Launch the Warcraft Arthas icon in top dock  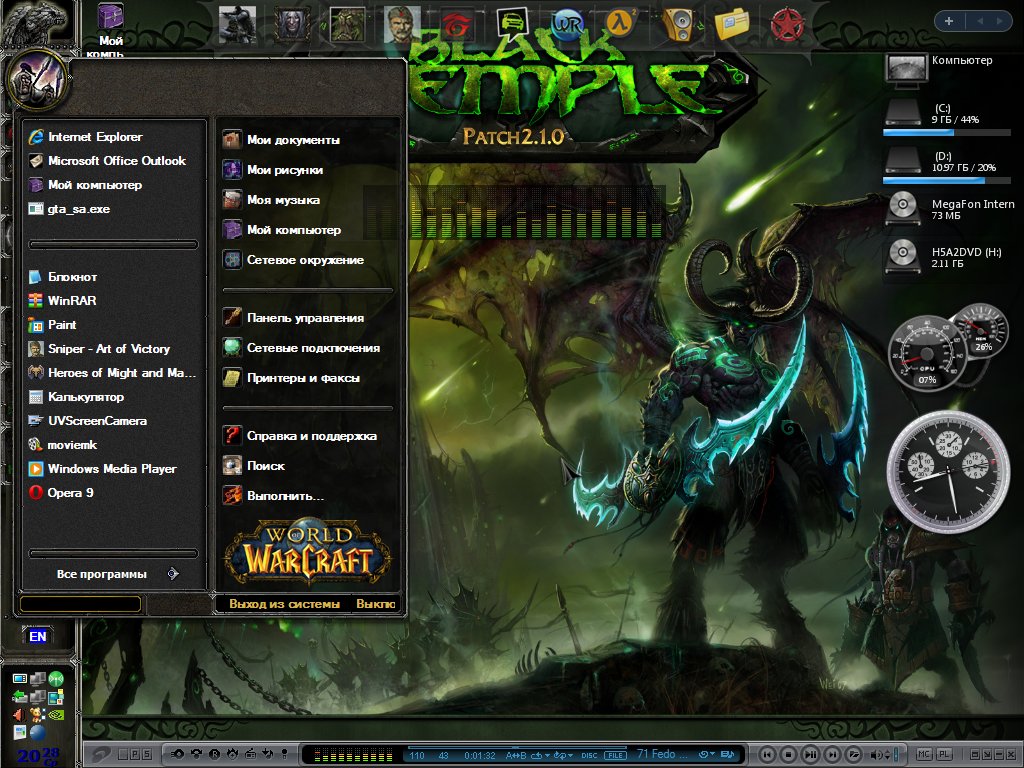click(291, 25)
